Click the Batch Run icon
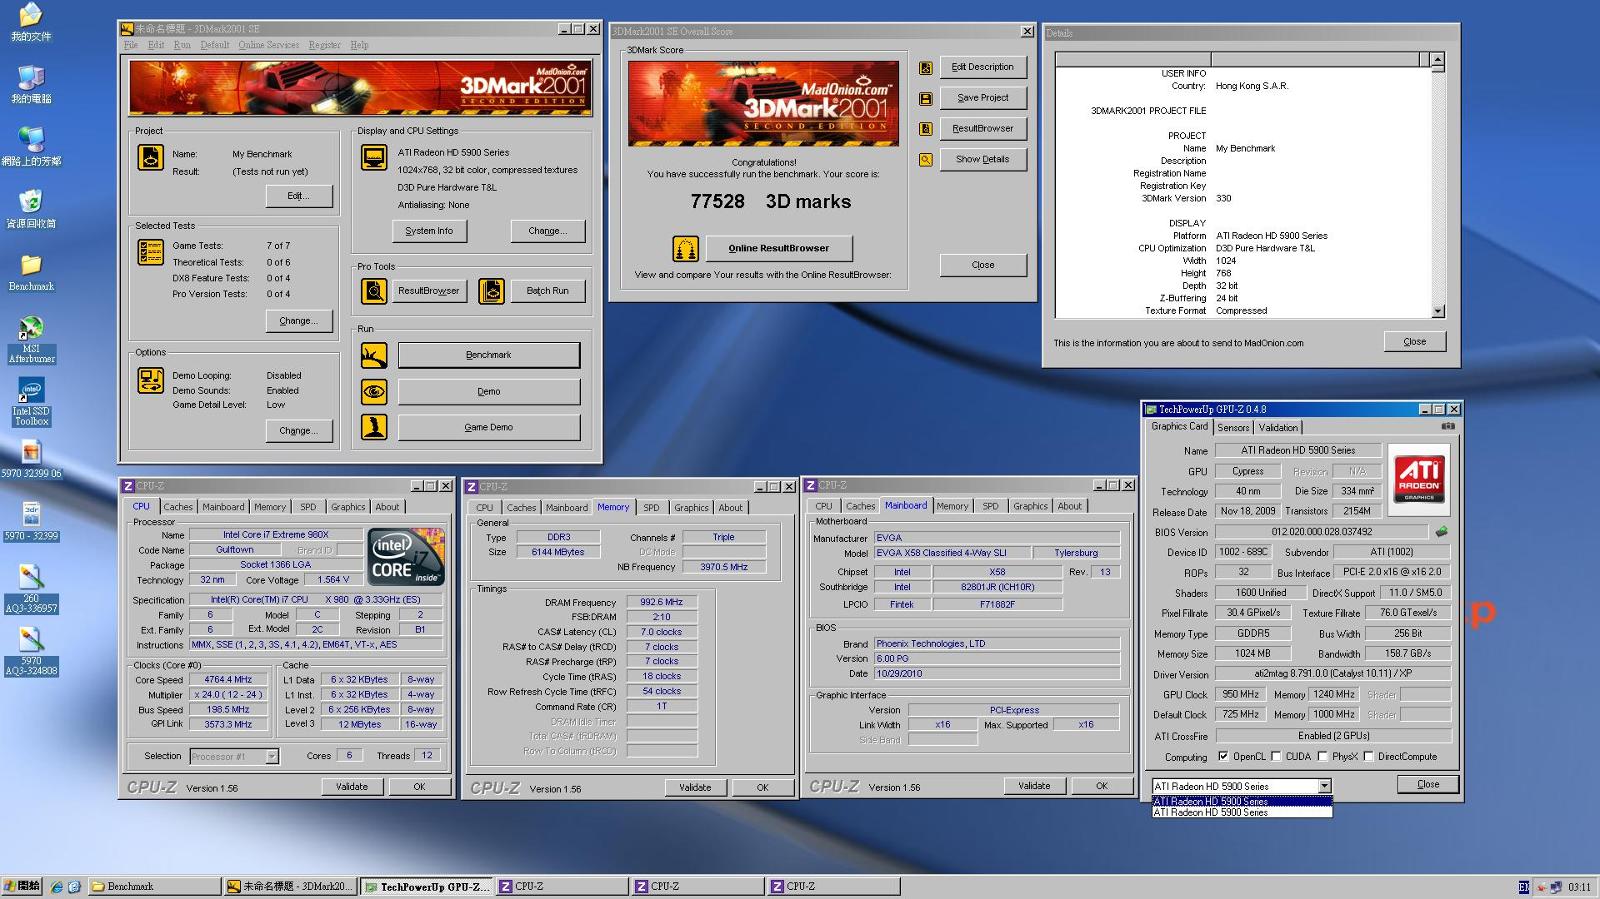The image size is (1600, 899). click(x=491, y=291)
